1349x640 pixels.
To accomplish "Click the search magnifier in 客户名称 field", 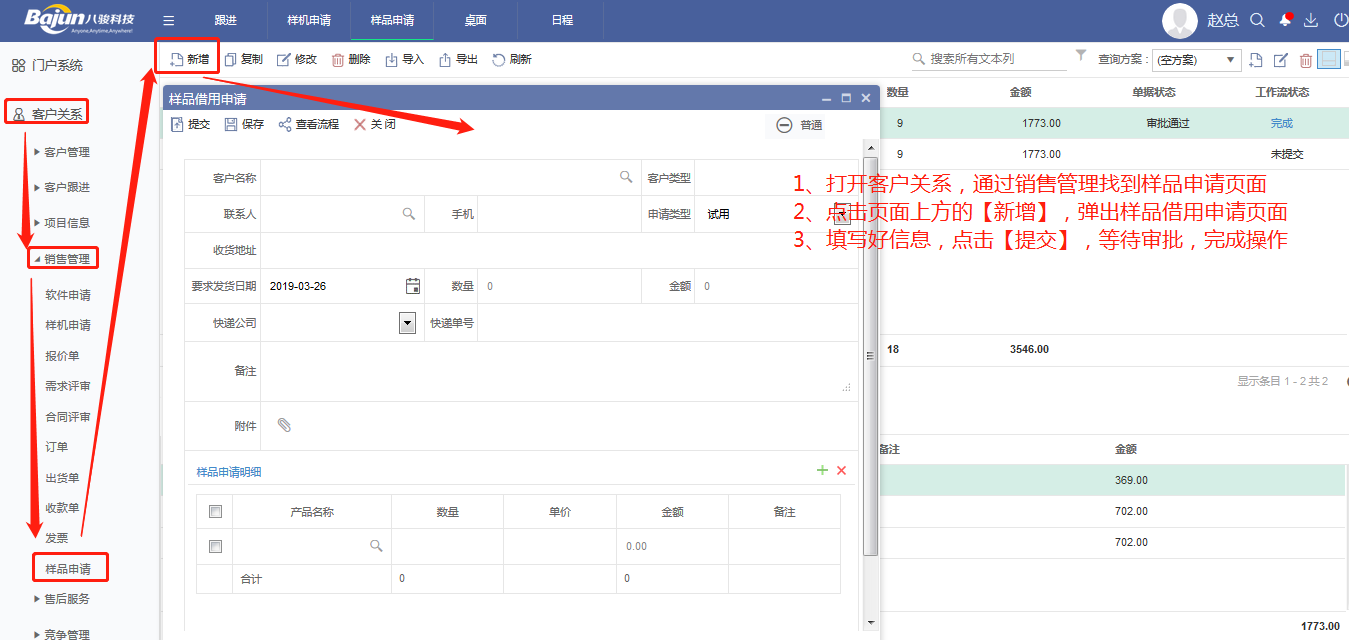I will 626,177.
